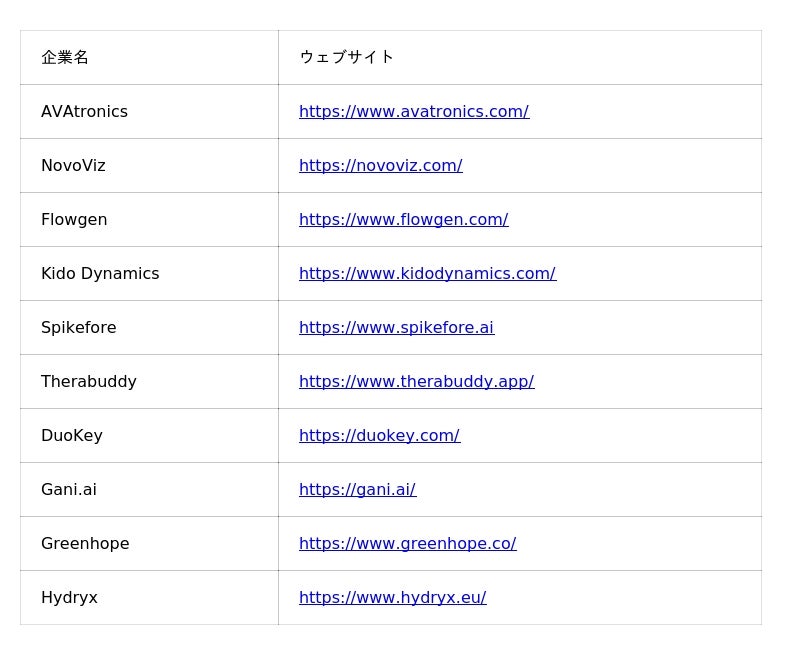Click the AVAtronics company name cell
Screen dimensions: 800x655
(x=84, y=112)
